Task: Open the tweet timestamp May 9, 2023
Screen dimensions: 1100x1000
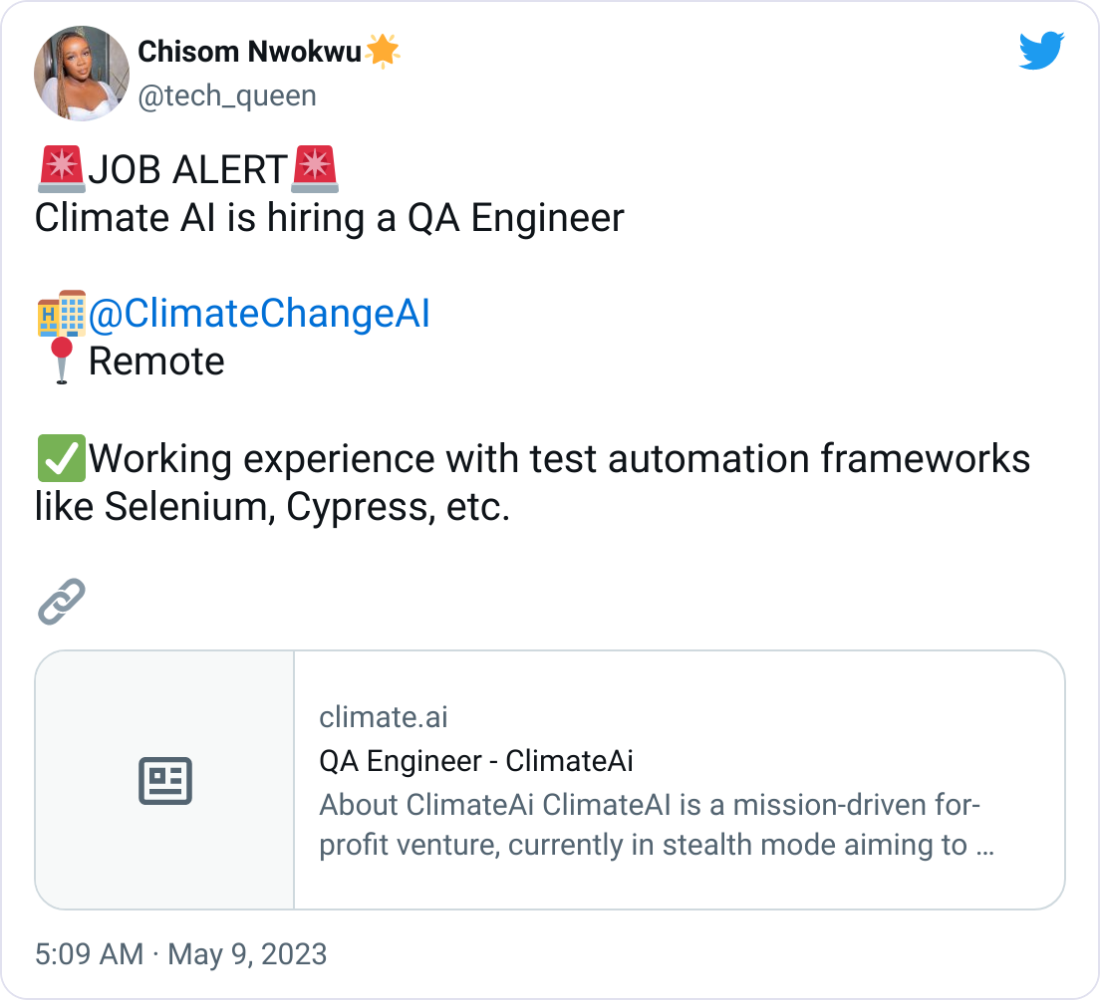Action: coord(180,954)
